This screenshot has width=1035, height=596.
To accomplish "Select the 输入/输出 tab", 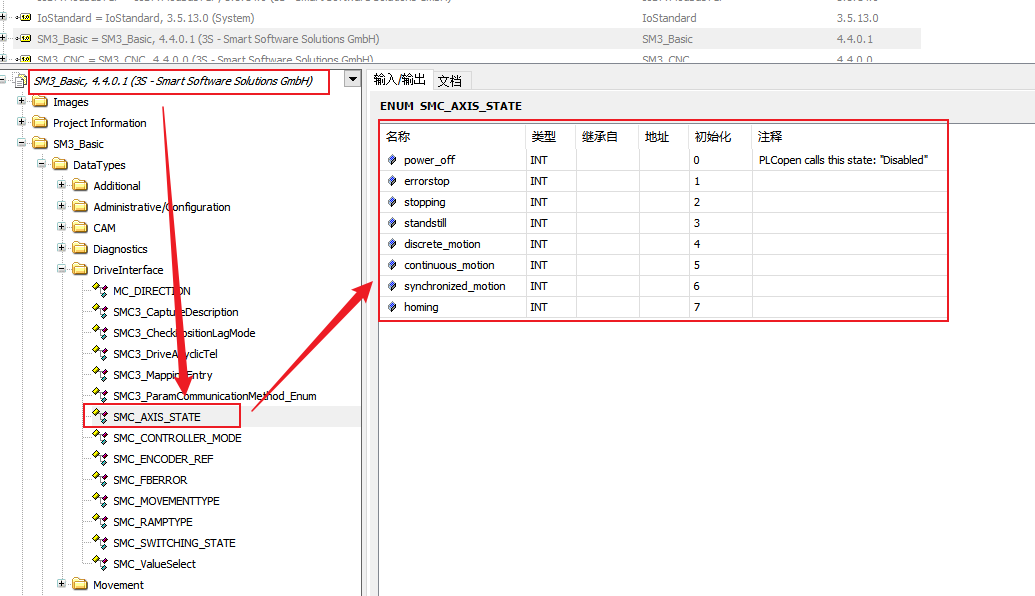I will (399, 80).
